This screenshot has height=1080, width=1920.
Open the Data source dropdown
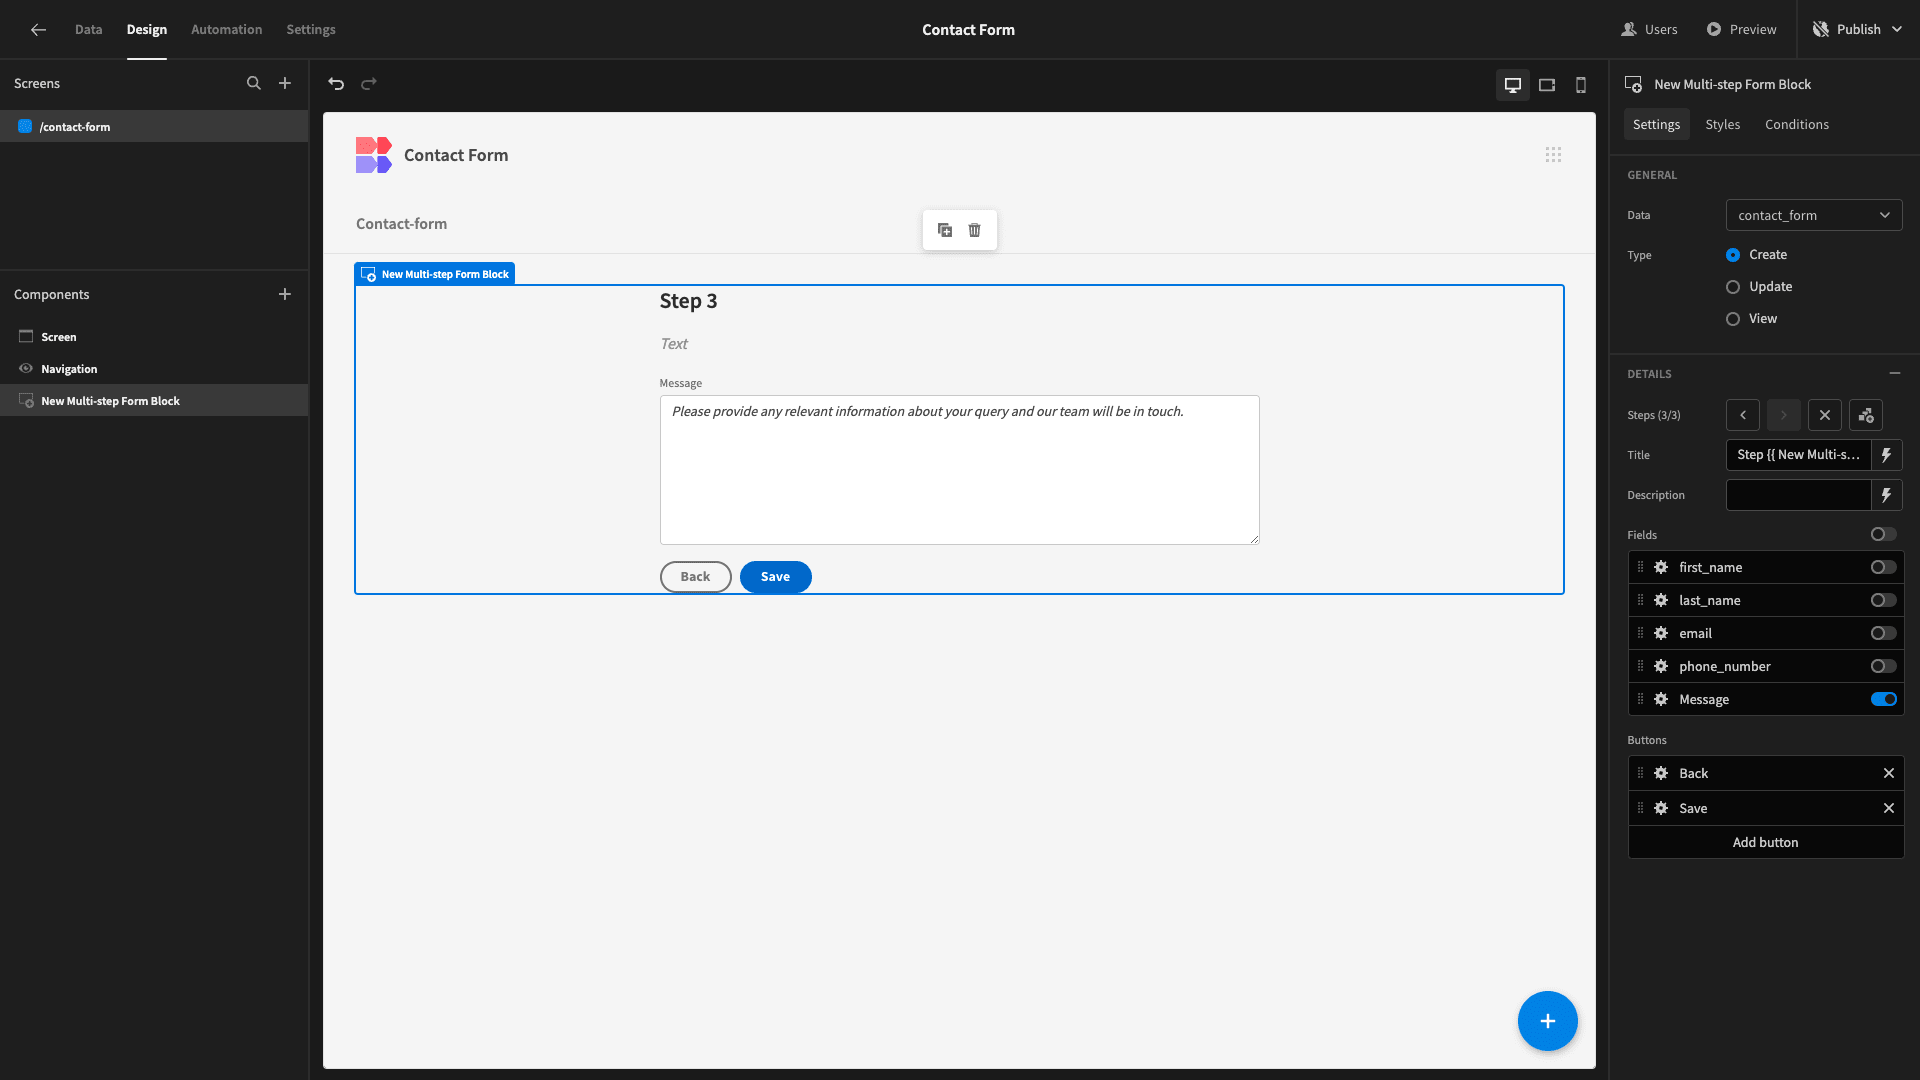pos(1813,215)
